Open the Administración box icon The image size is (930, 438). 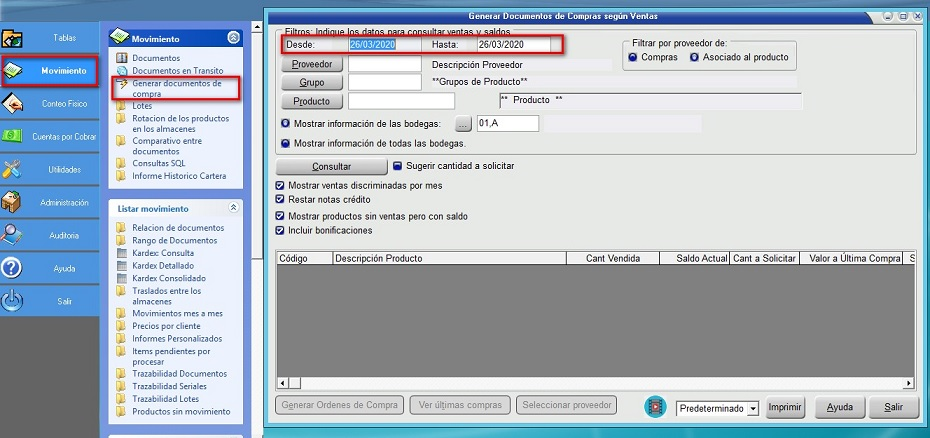coord(13,202)
